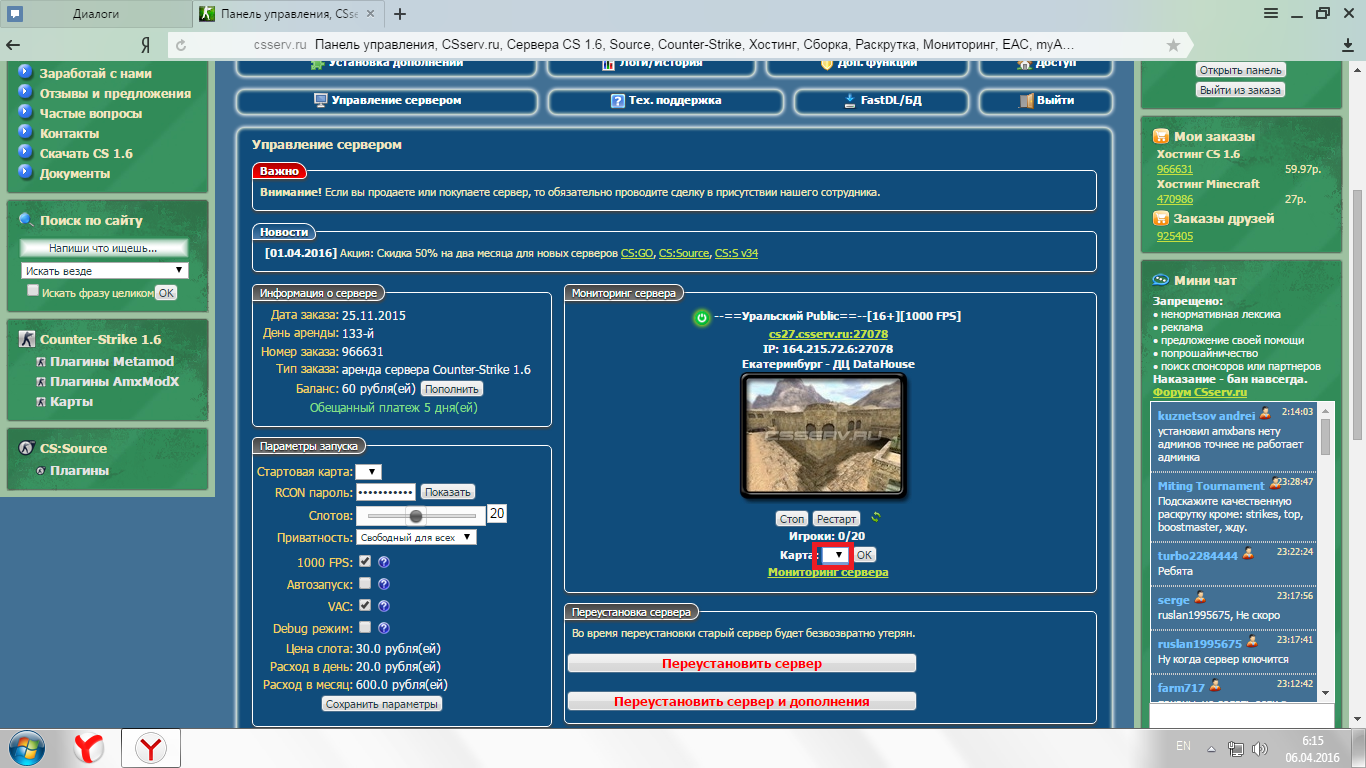Open the Искать везде dropdown
The height and width of the screenshot is (768, 1366).
pyautogui.click(x=104, y=271)
